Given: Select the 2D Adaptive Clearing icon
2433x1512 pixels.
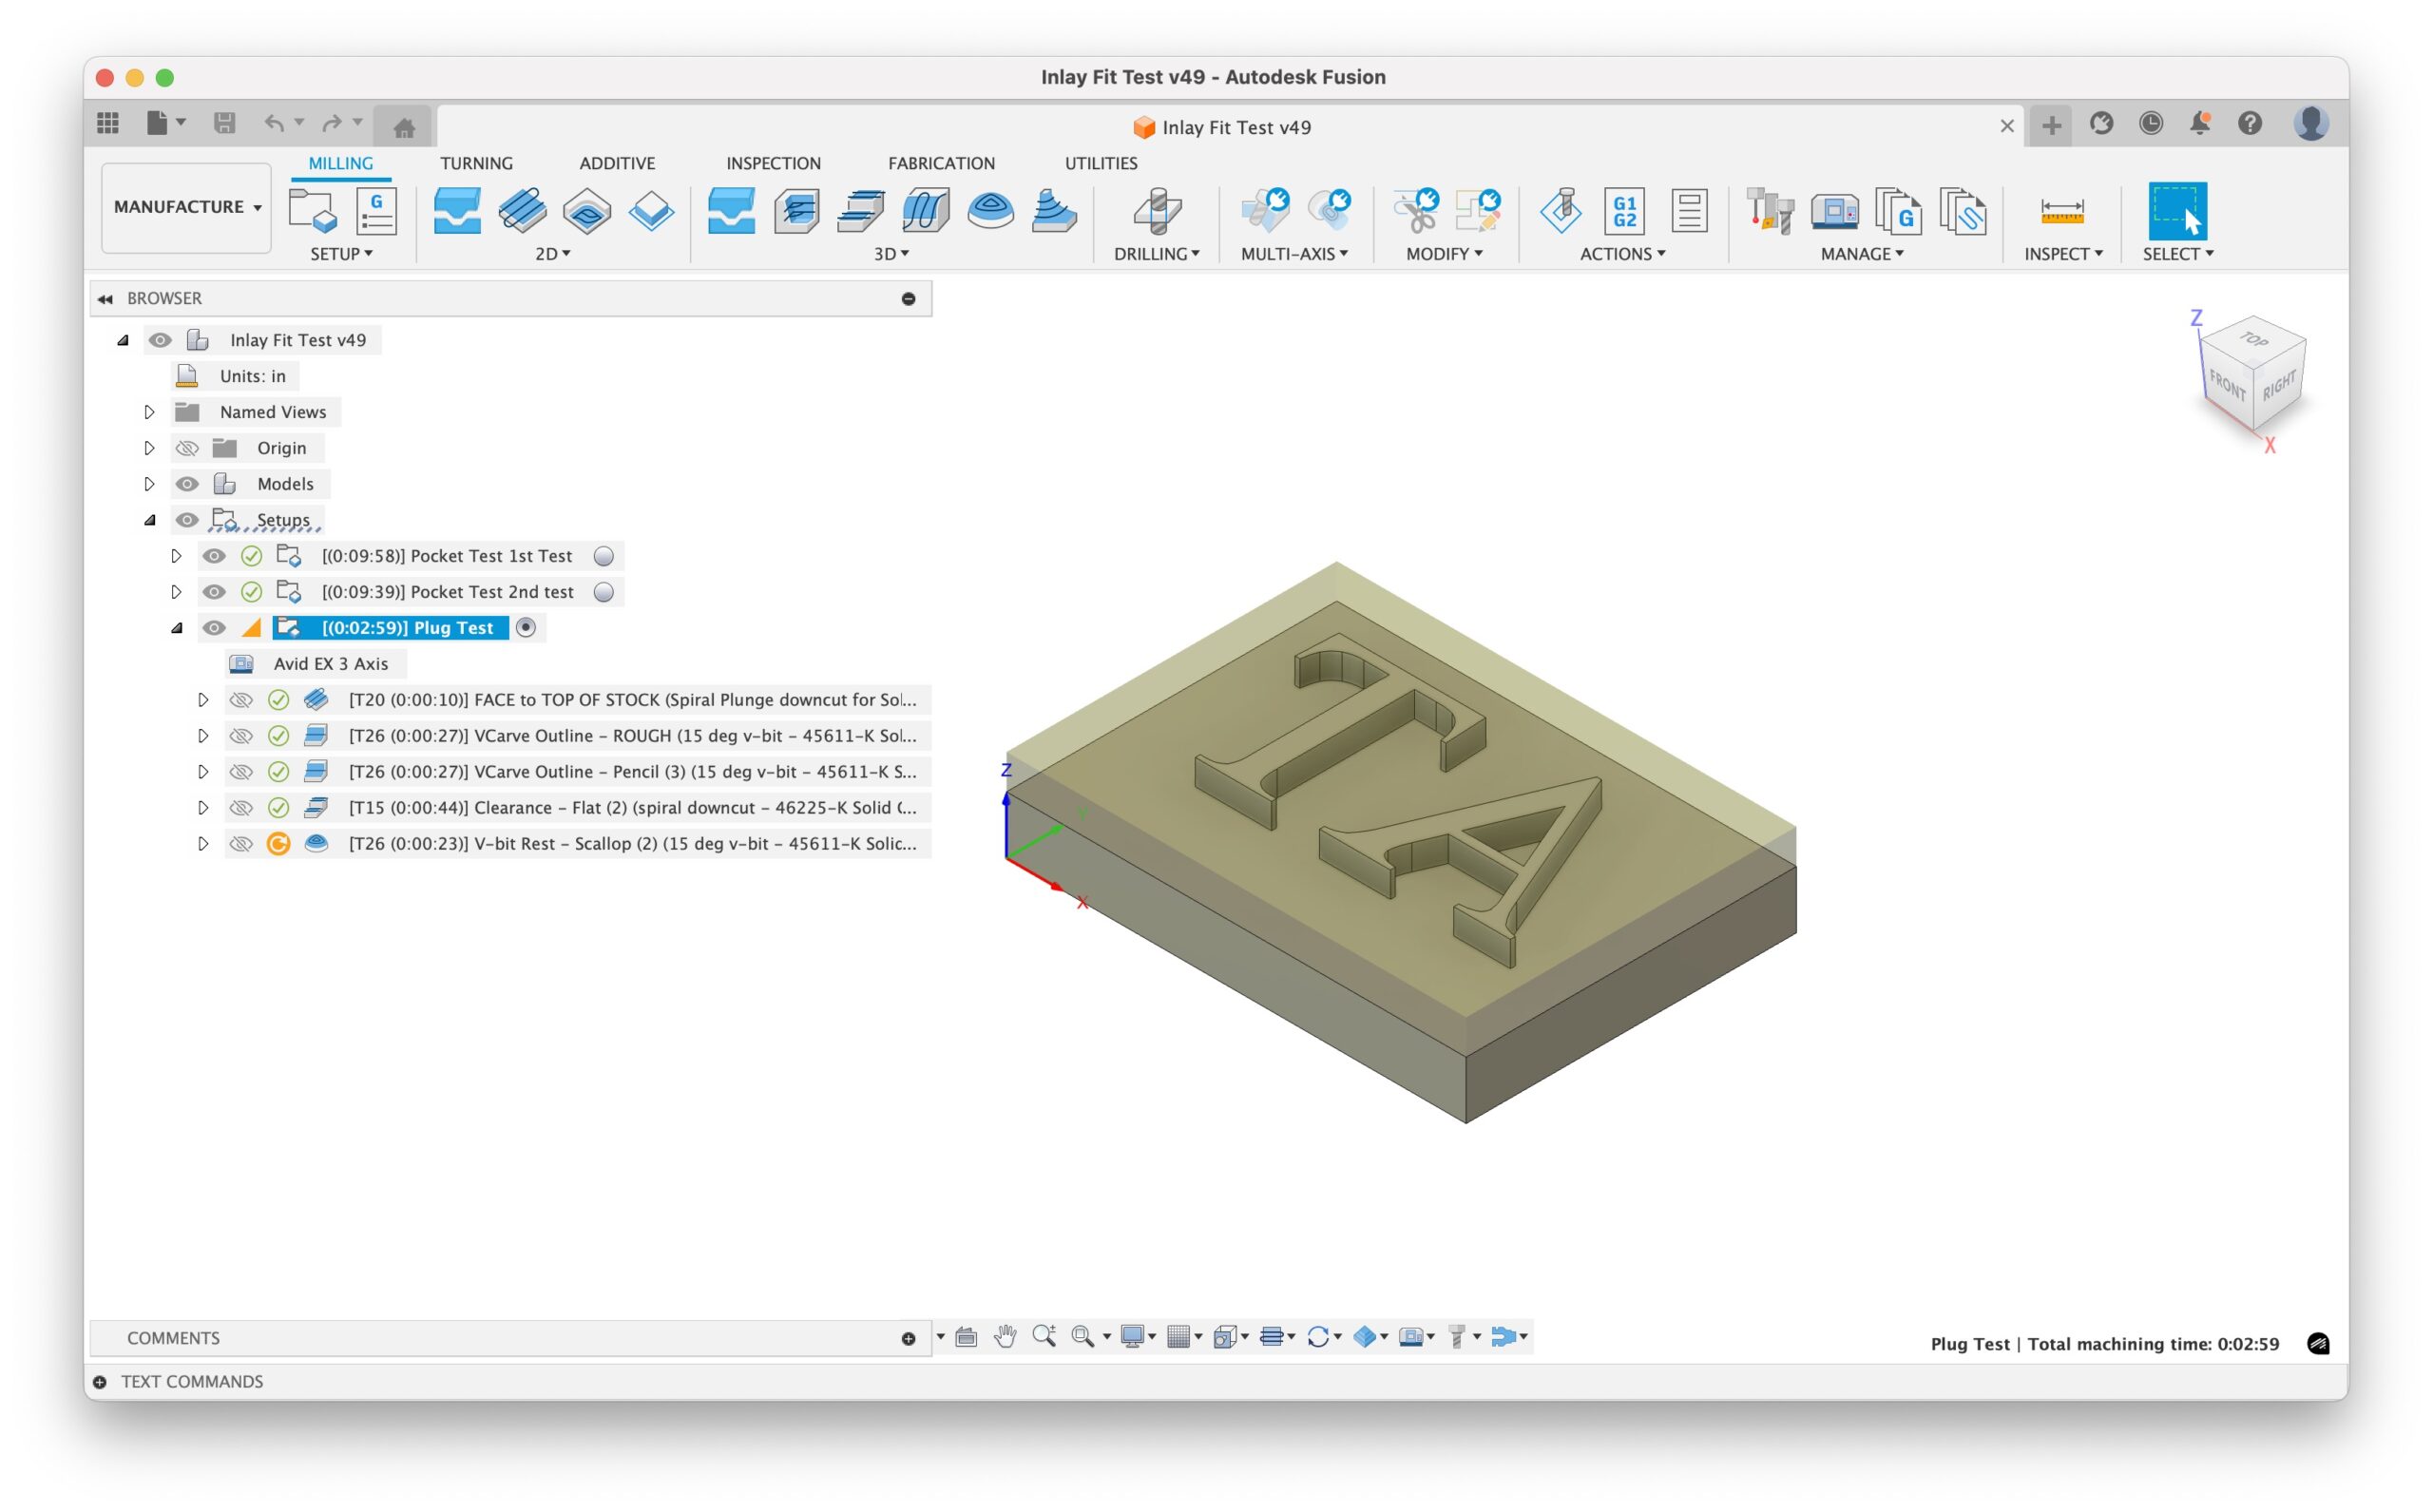Looking at the screenshot, I should pos(457,210).
